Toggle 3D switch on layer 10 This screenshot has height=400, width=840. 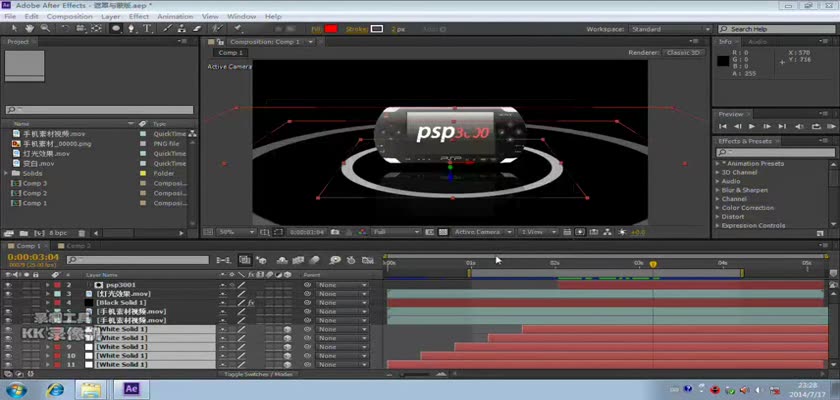click(x=287, y=356)
